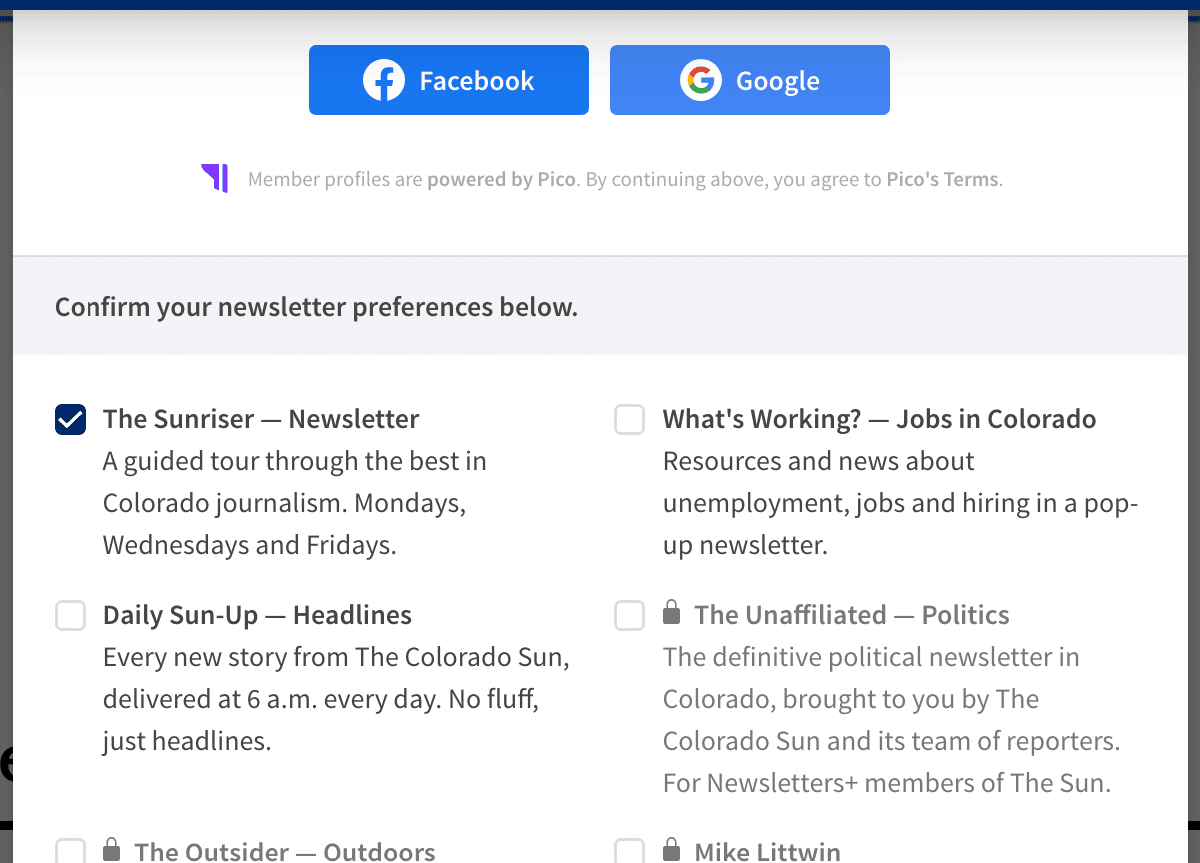Viewport: 1200px width, 863px height.
Task: Toggle The Unaffiliated Politics checkbox
Action: point(630,616)
